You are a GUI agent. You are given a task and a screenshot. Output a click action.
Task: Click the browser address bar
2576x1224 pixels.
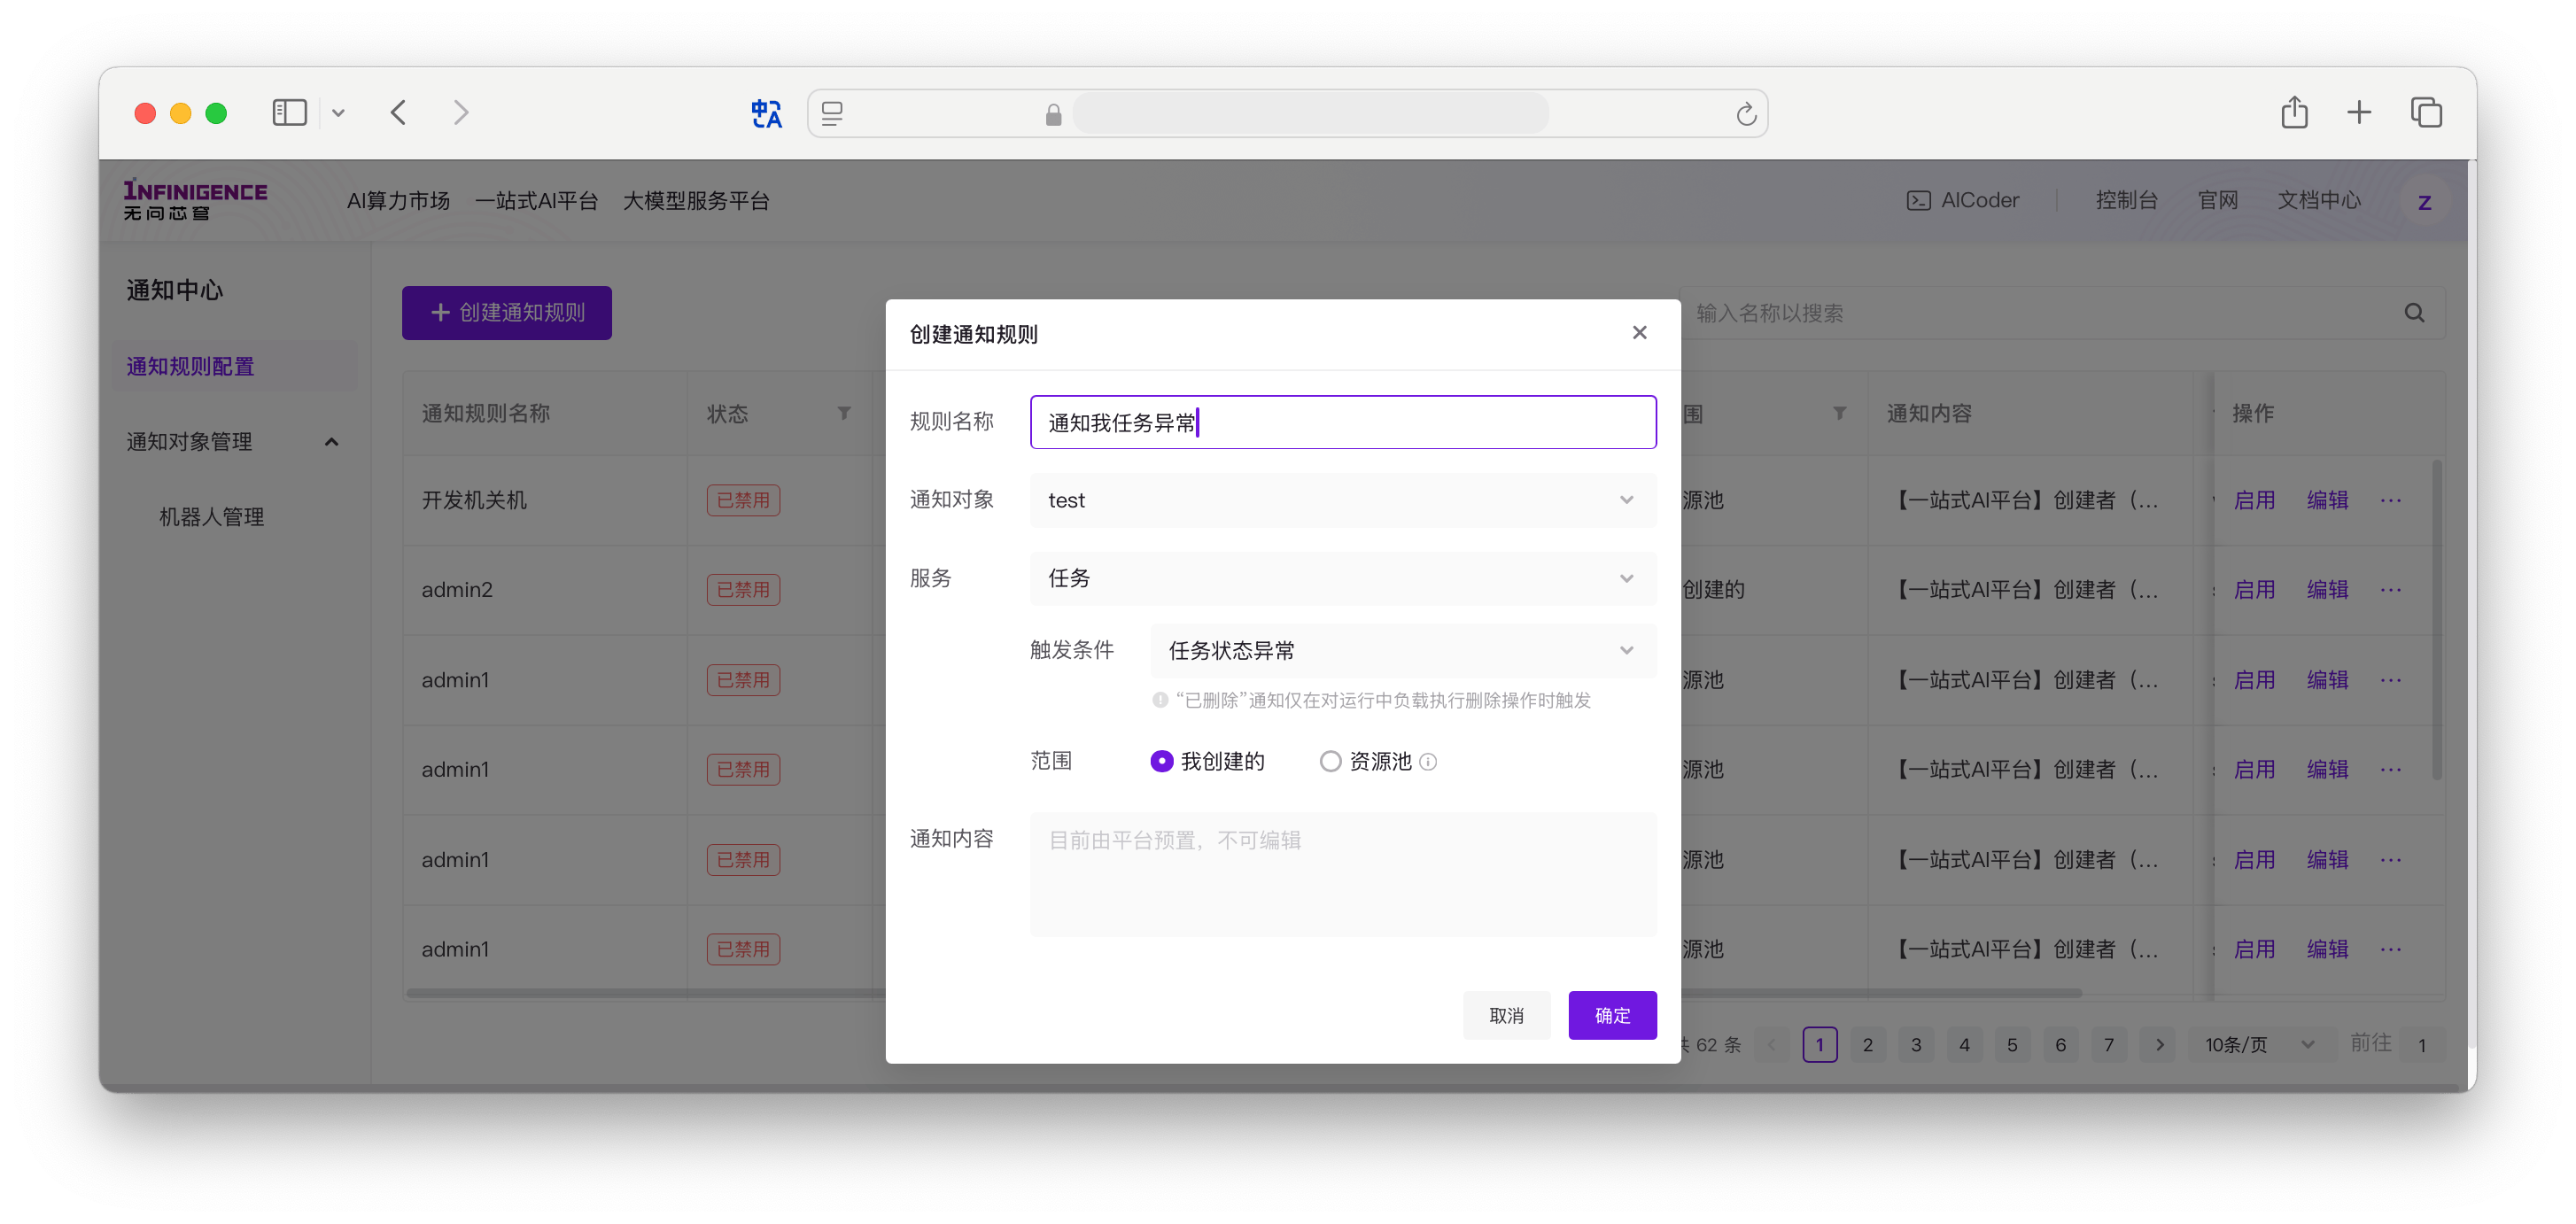[x=1287, y=114]
